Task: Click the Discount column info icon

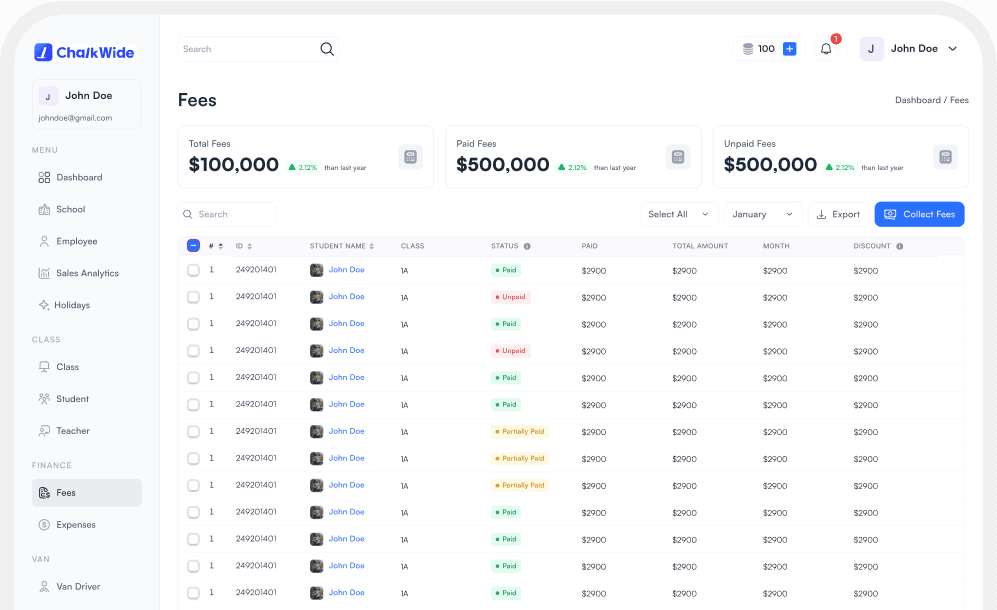Action: click(899, 246)
